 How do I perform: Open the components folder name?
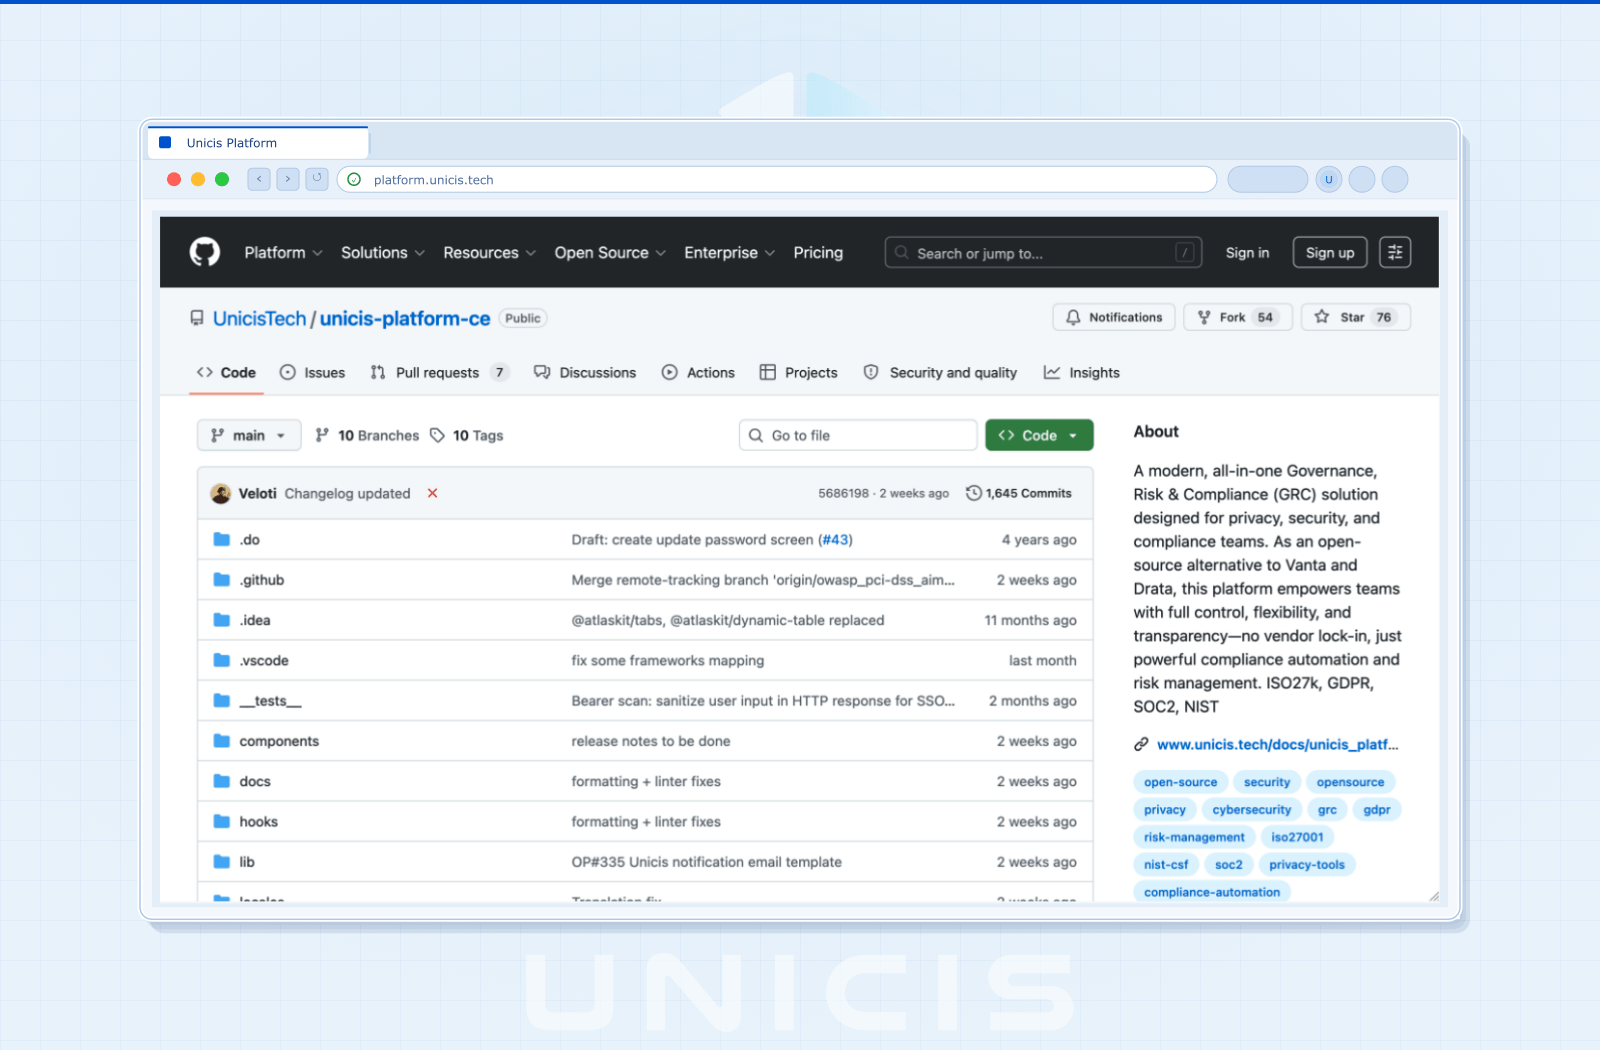pyautogui.click(x=279, y=741)
